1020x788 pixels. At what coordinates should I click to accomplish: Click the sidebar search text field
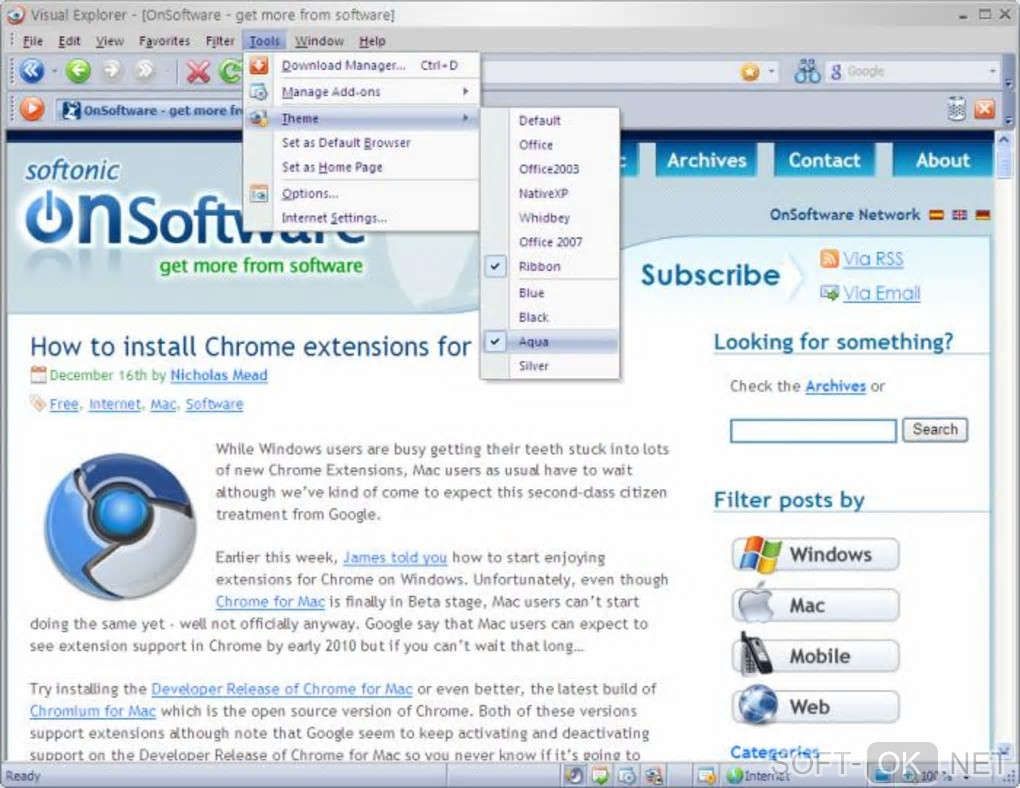point(813,430)
